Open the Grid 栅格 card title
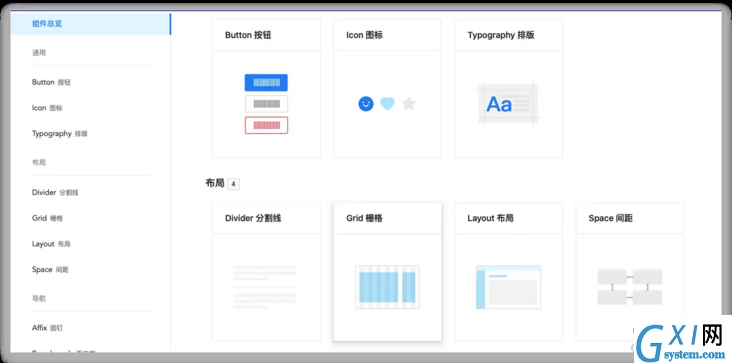This screenshot has width=732, height=363. click(x=365, y=218)
